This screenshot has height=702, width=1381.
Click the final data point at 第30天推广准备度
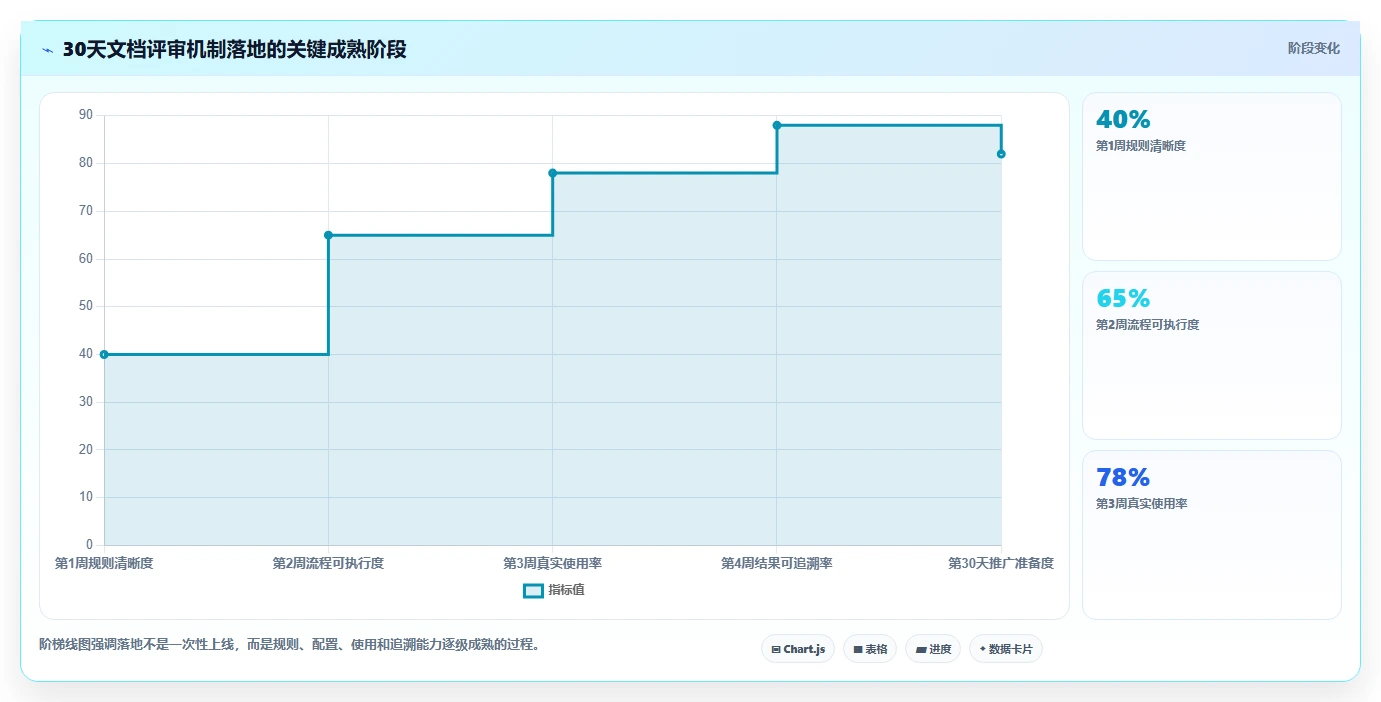pyautogui.click(x=1001, y=154)
